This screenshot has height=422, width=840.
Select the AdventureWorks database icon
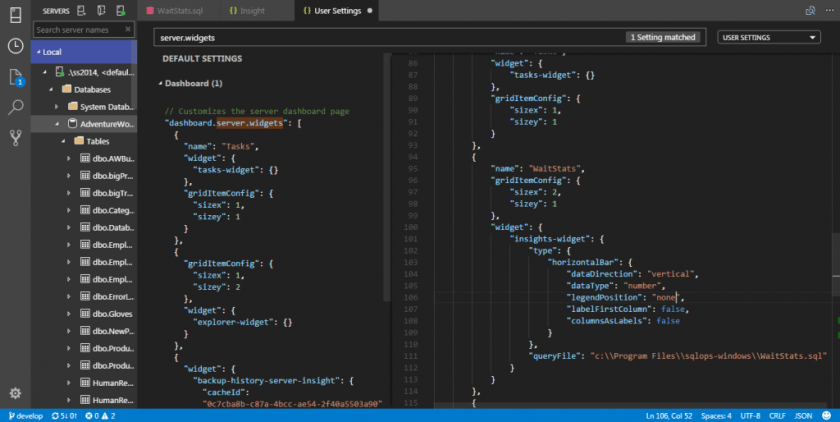(x=72, y=124)
